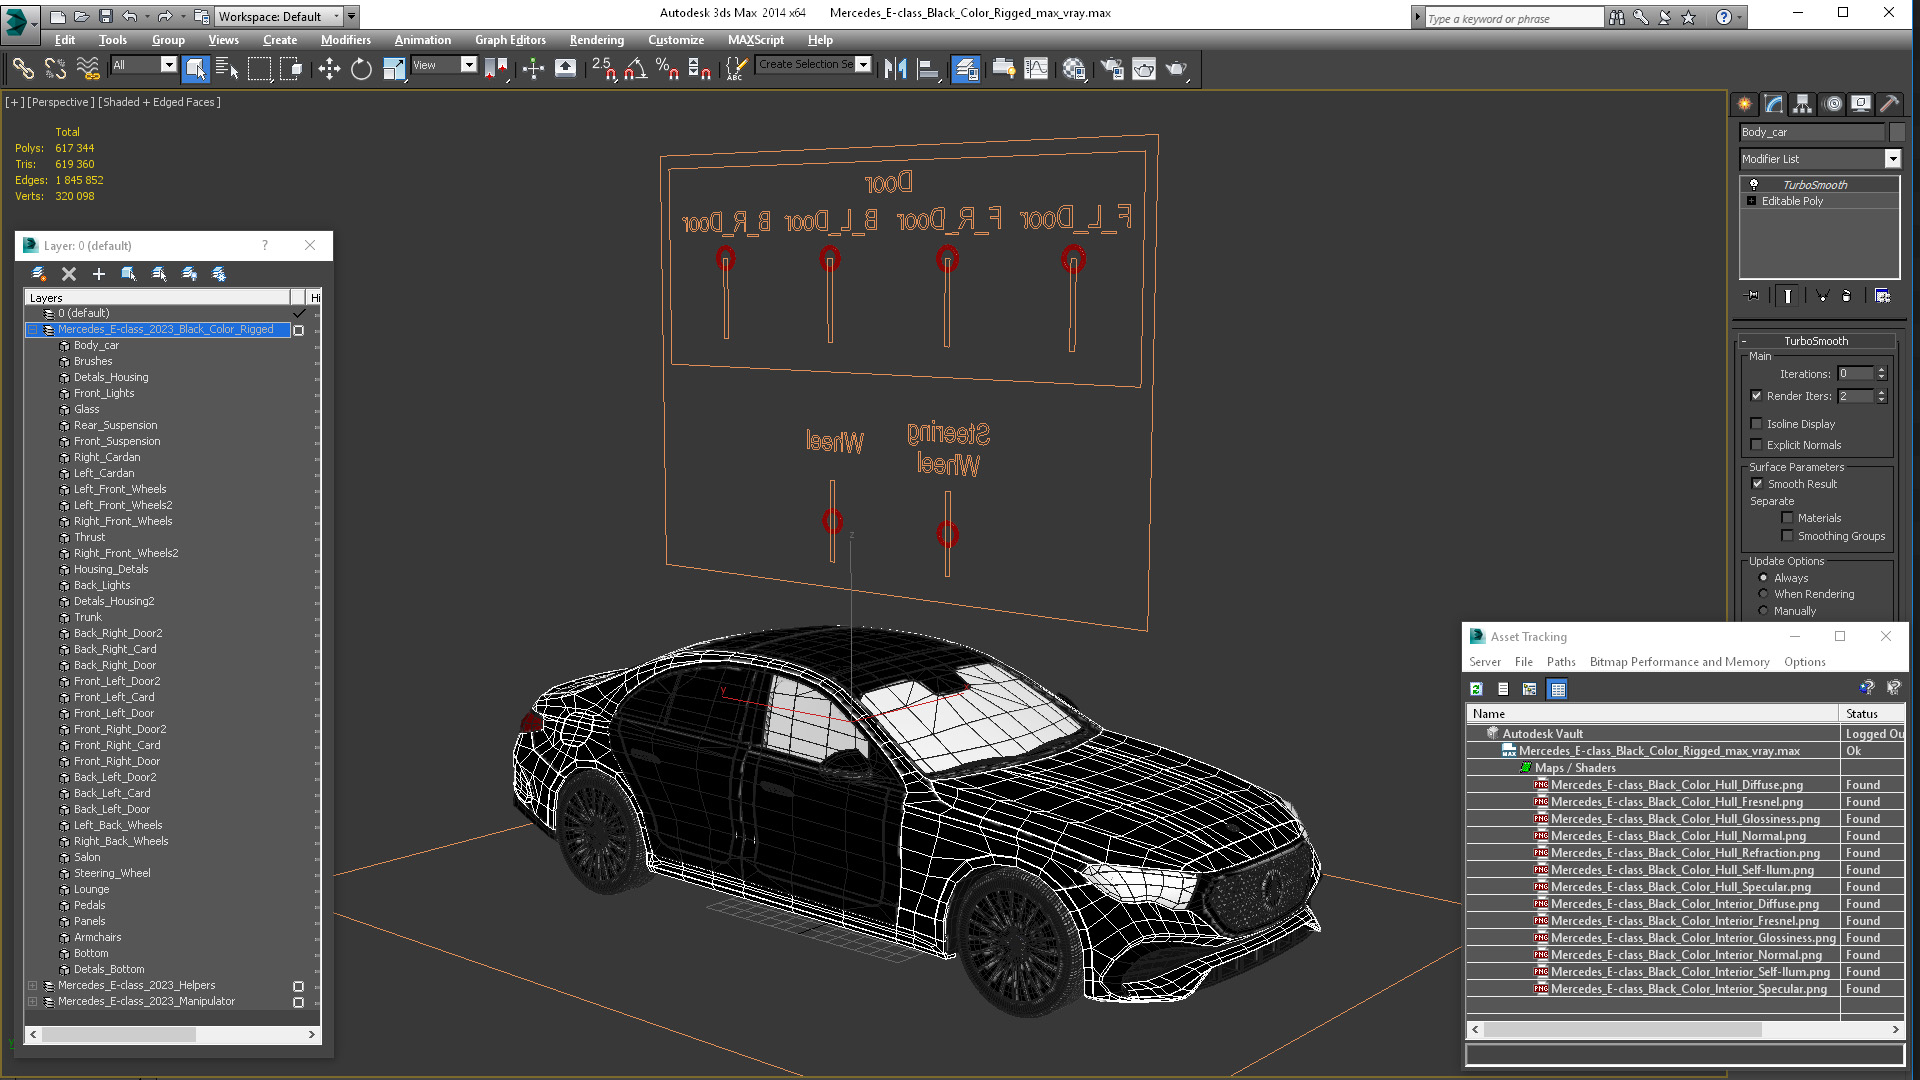The width and height of the screenshot is (1920, 1080).
Task: Open Paths menu in Asset Tracking
Action: point(1561,662)
